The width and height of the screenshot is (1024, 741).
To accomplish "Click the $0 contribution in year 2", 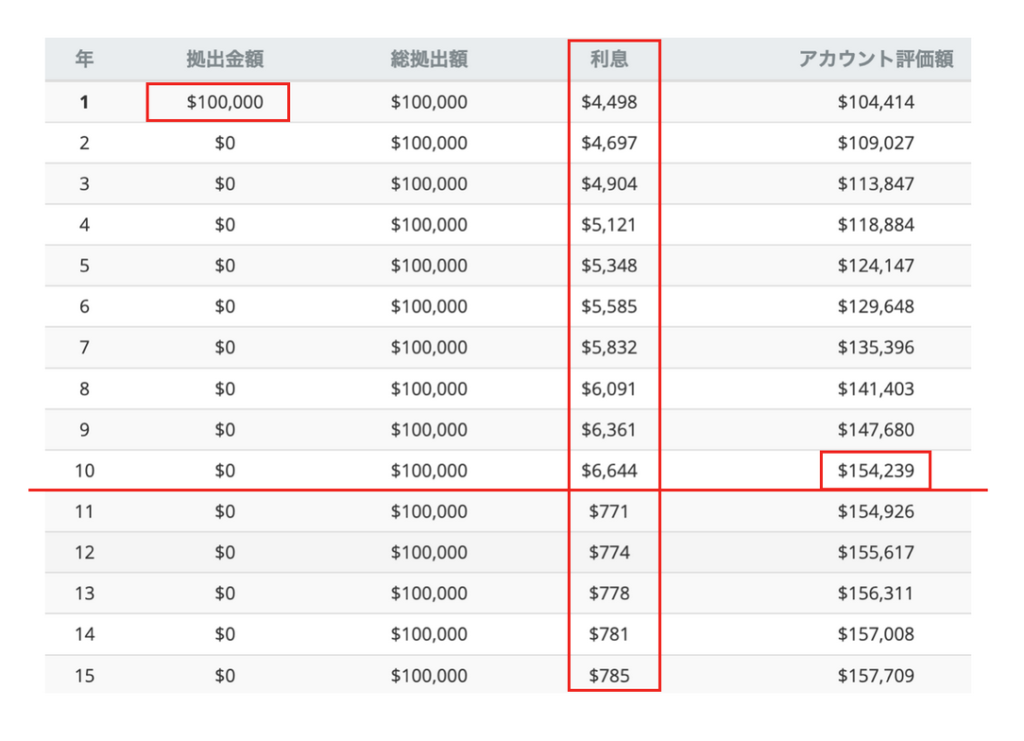I will pos(225,143).
